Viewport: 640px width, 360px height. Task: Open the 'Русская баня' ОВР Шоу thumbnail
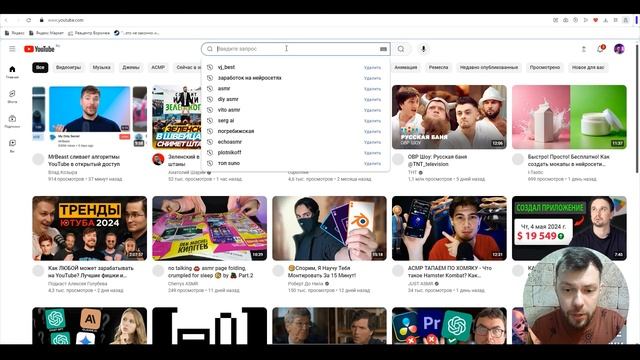(449, 117)
